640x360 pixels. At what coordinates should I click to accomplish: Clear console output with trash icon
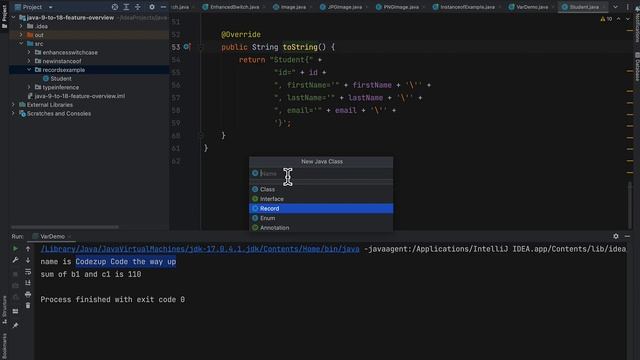tap(28, 305)
